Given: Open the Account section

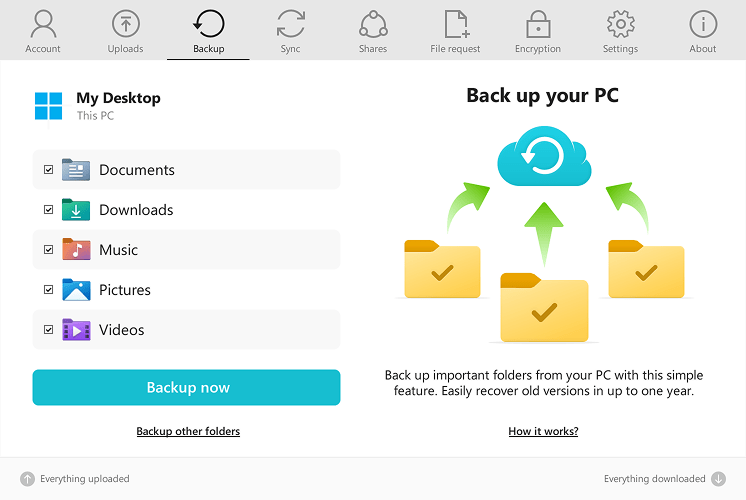Looking at the screenshot, I should pos(43,31).
